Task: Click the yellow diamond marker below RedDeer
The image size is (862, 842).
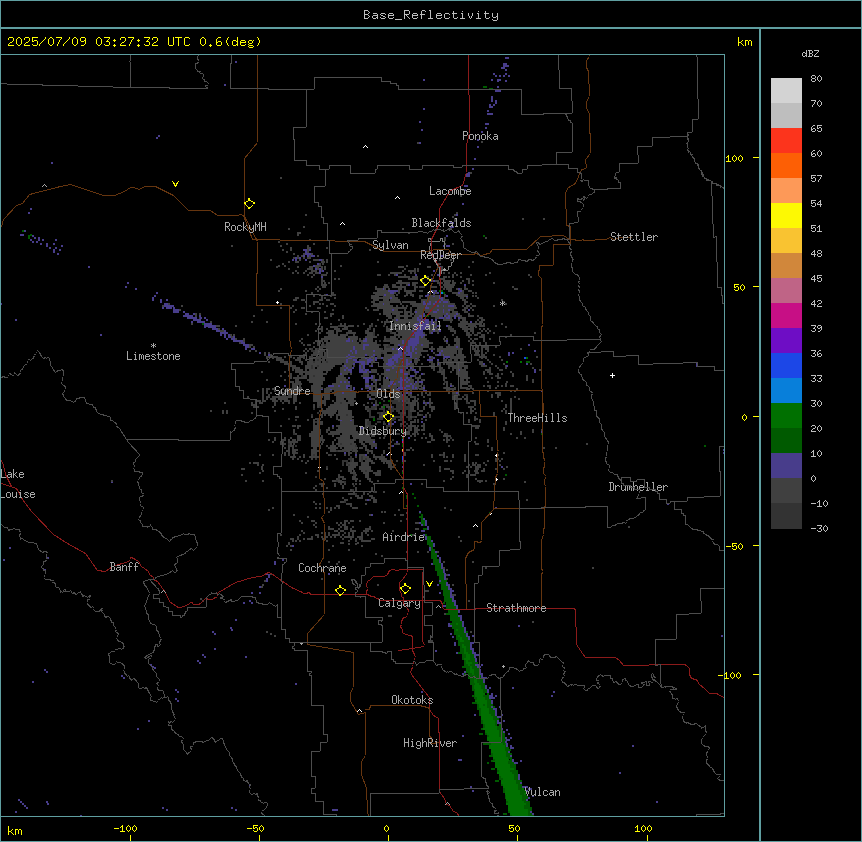Action: (425, 281)
